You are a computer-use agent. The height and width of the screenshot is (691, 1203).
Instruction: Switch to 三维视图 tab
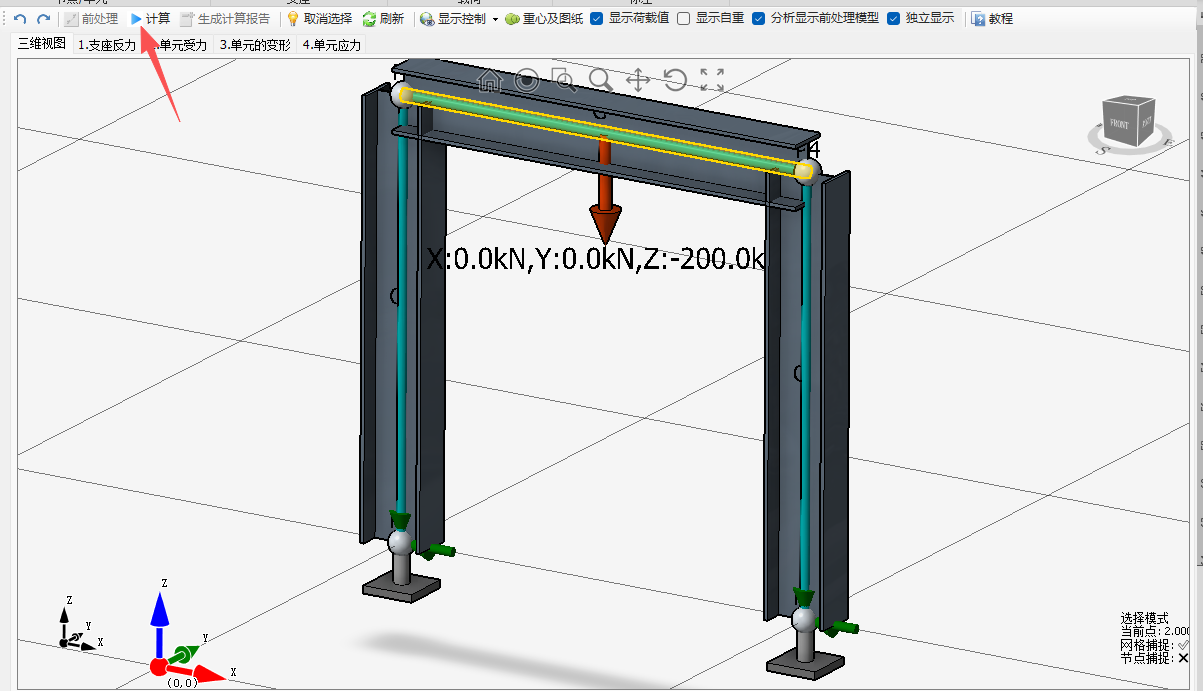click(42, 44)
